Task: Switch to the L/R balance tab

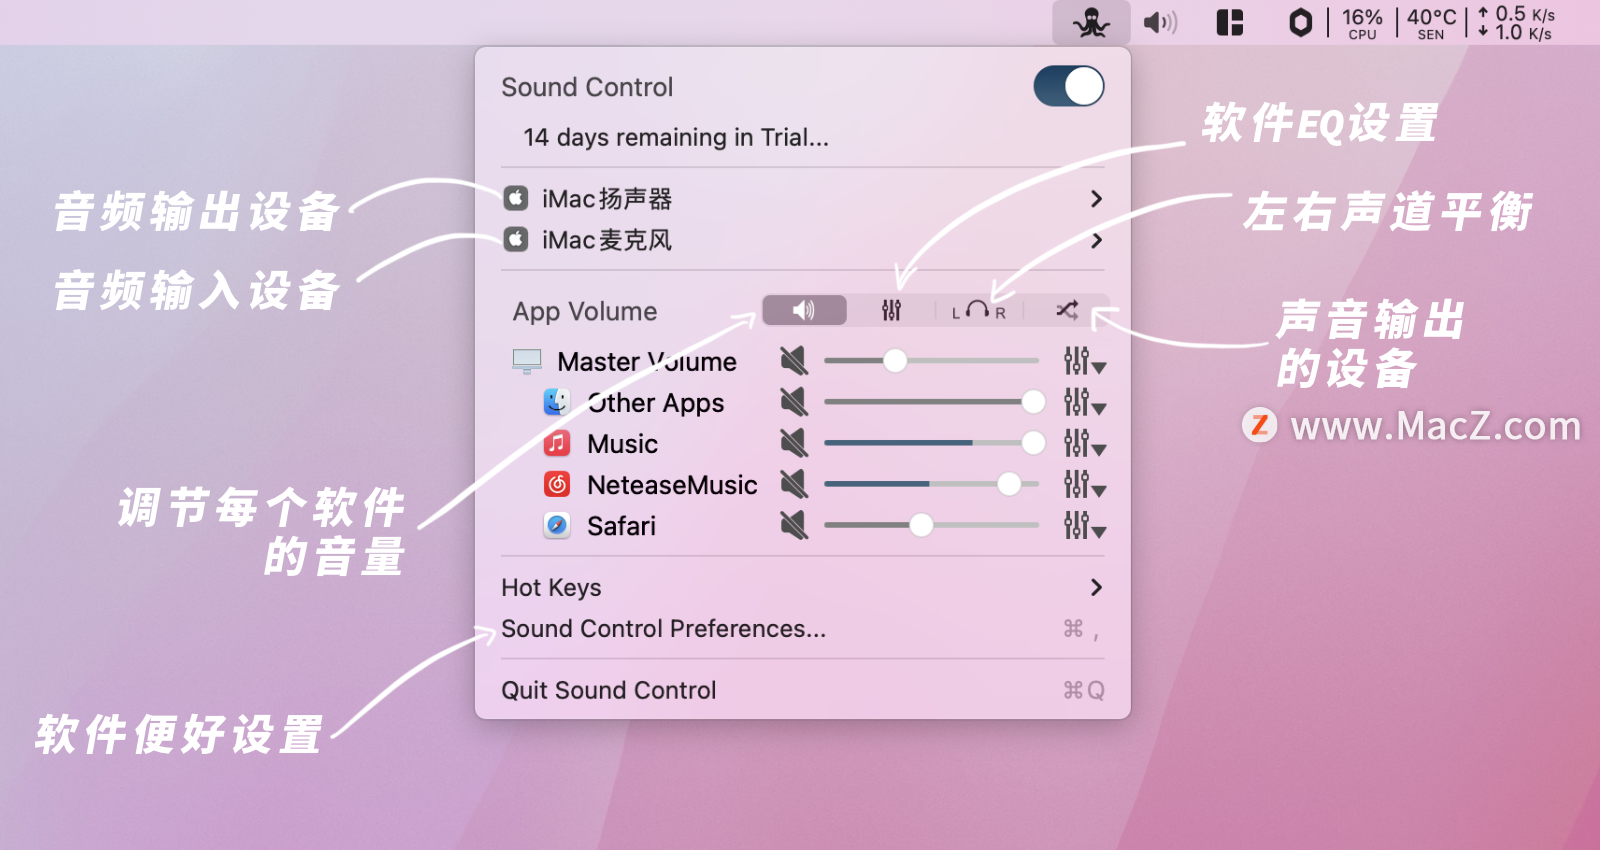Action: (978, 310)
